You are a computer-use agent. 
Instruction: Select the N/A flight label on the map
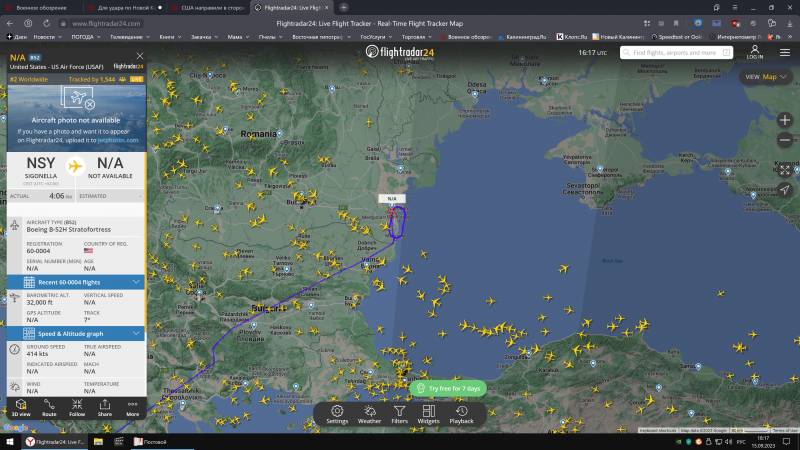pos(392,198)
